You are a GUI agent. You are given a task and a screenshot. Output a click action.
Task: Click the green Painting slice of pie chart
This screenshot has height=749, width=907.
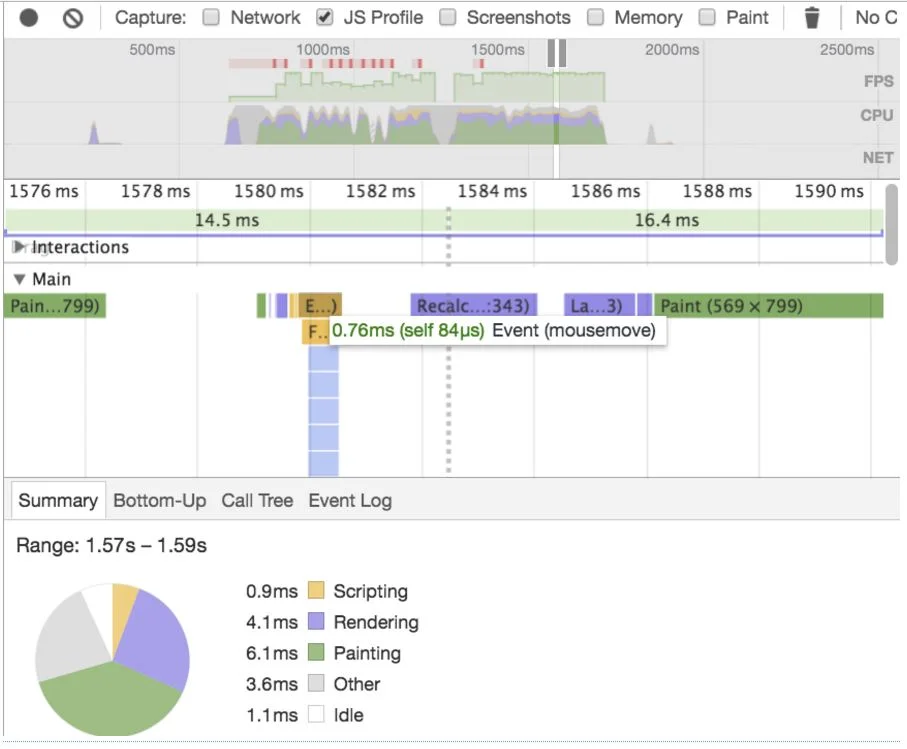(x=110, y=701)
